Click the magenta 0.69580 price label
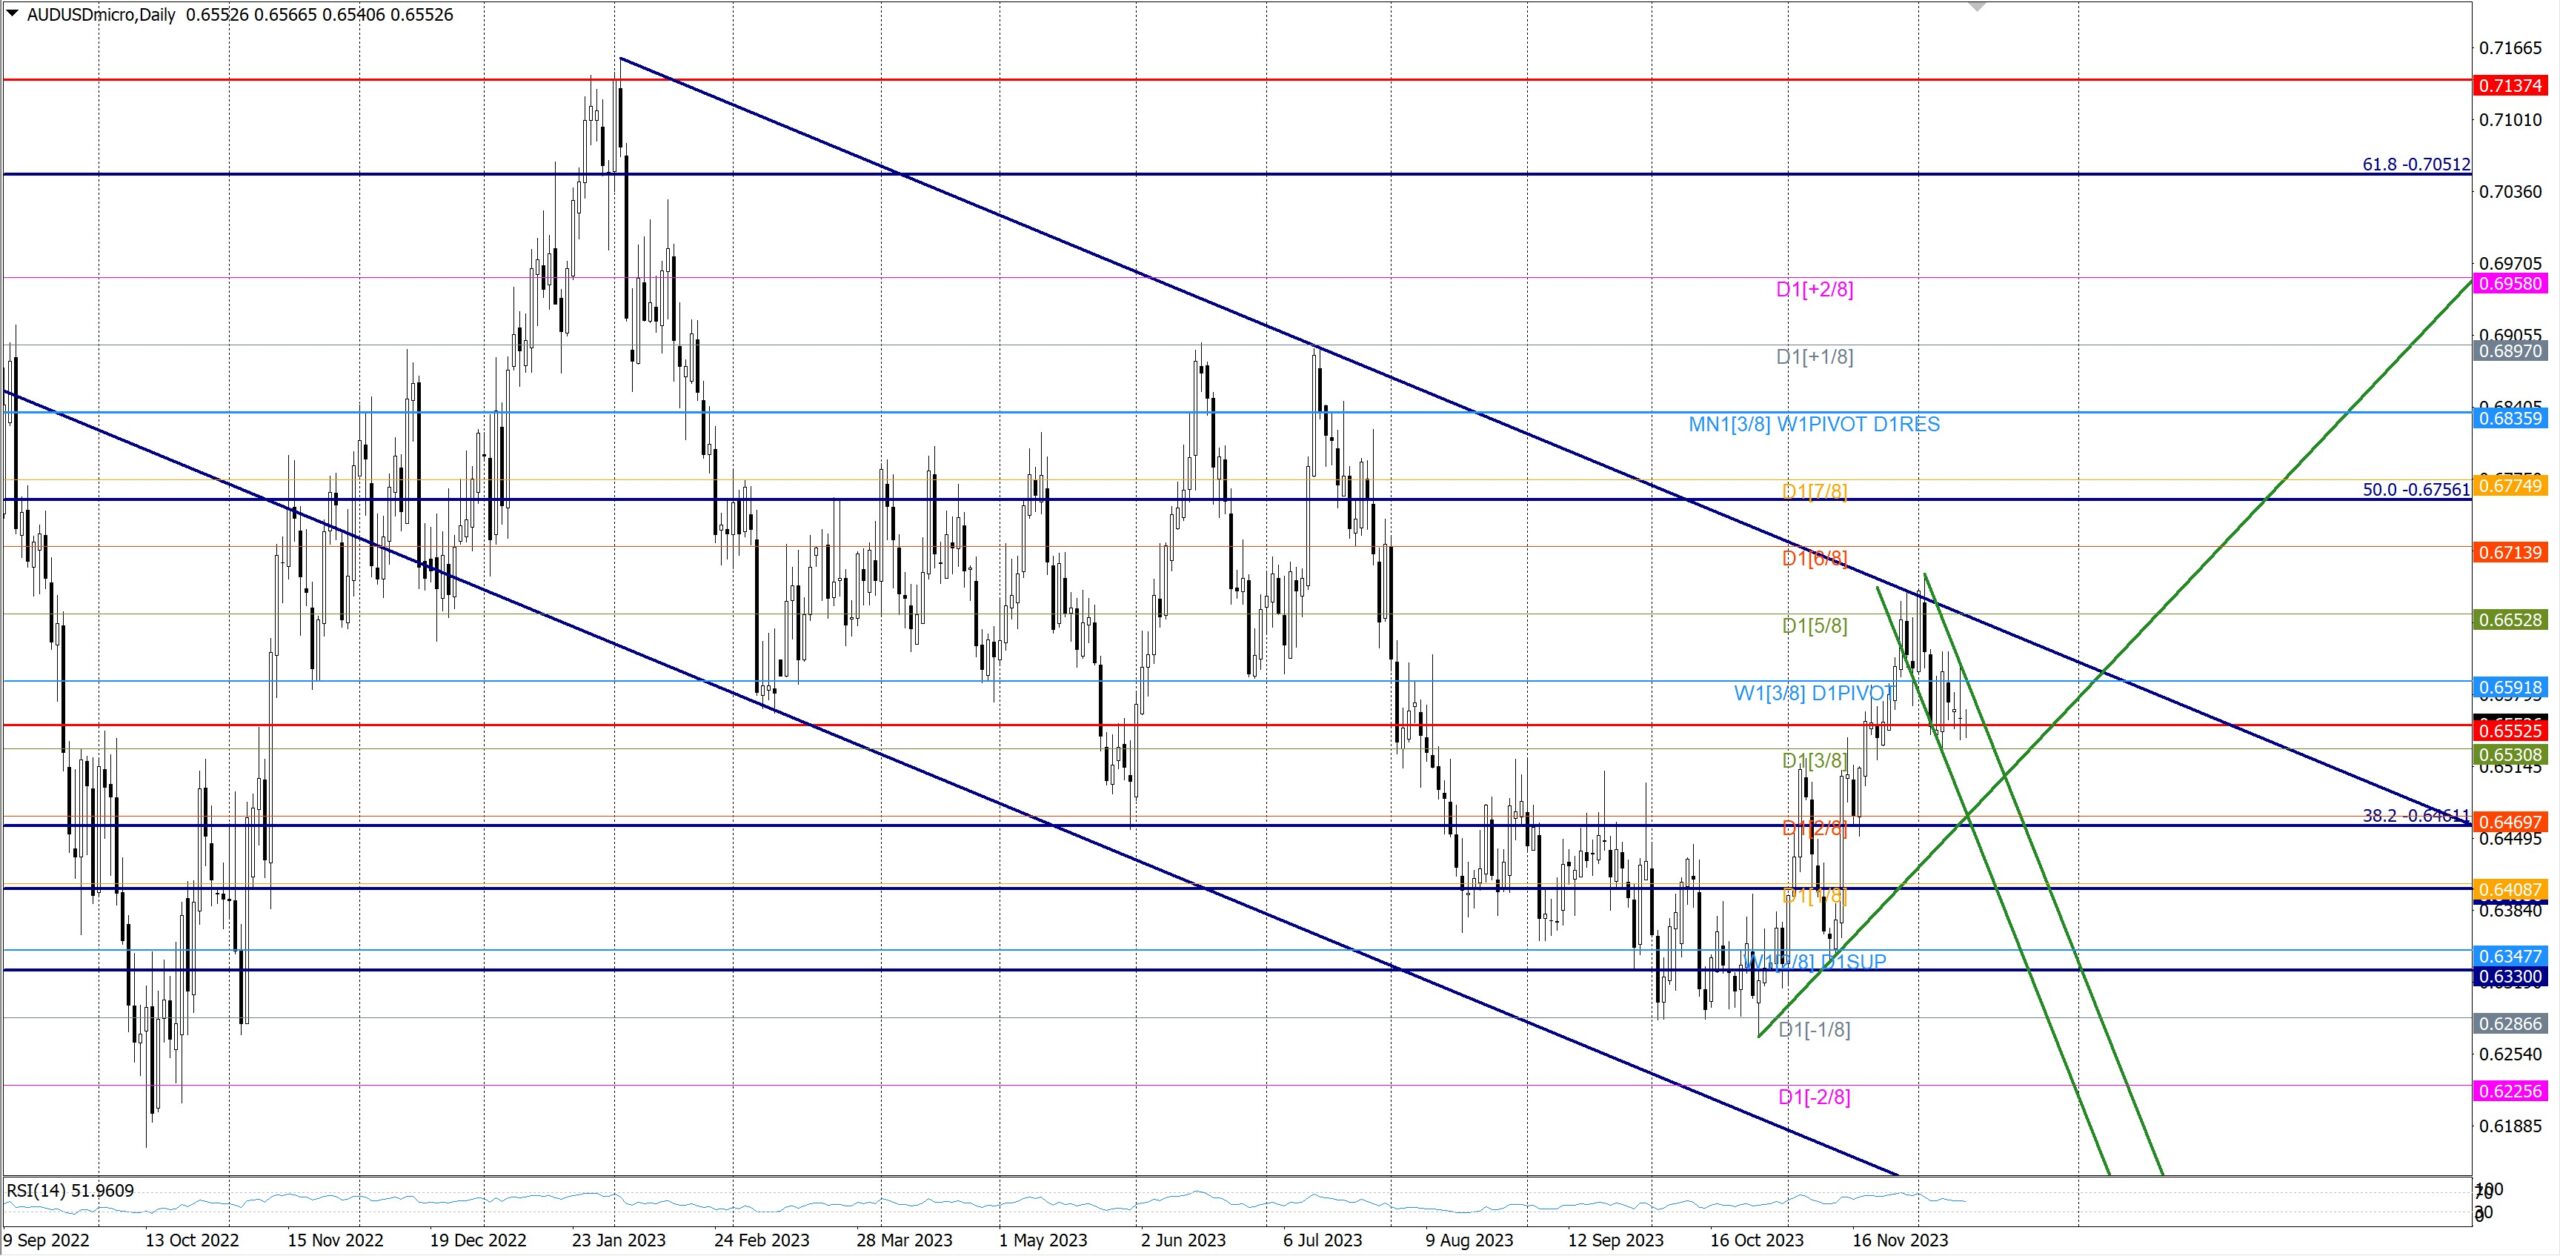 (x=2510, y=284)
